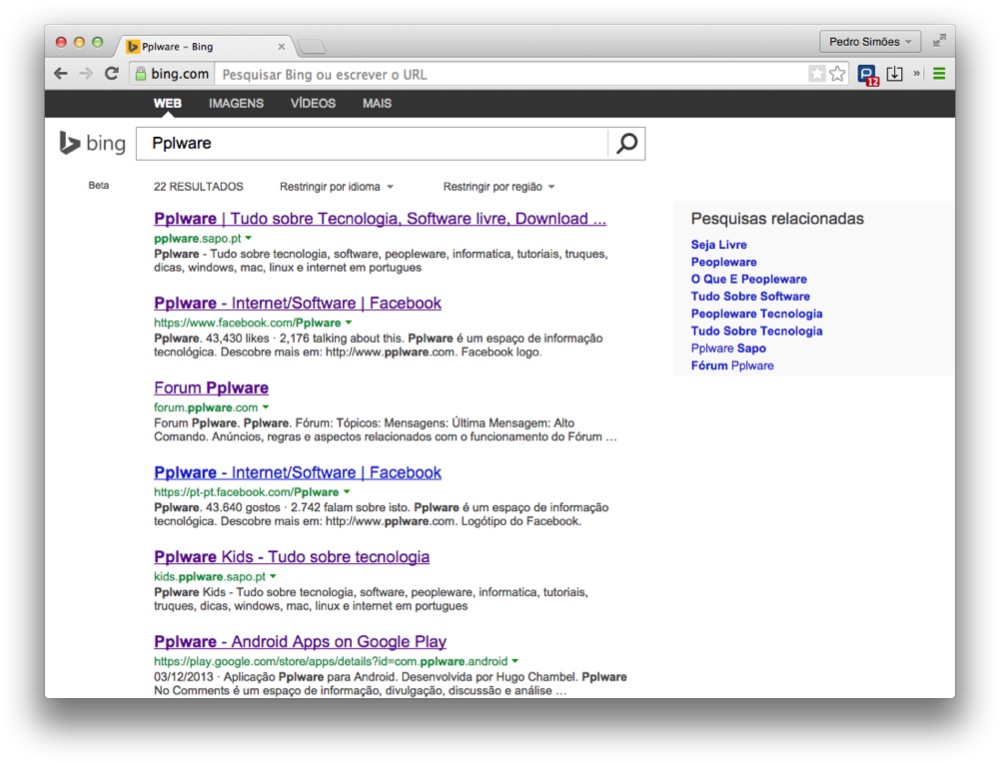Click related search Peopleware
1000x763 pixels.
[724, 262]
